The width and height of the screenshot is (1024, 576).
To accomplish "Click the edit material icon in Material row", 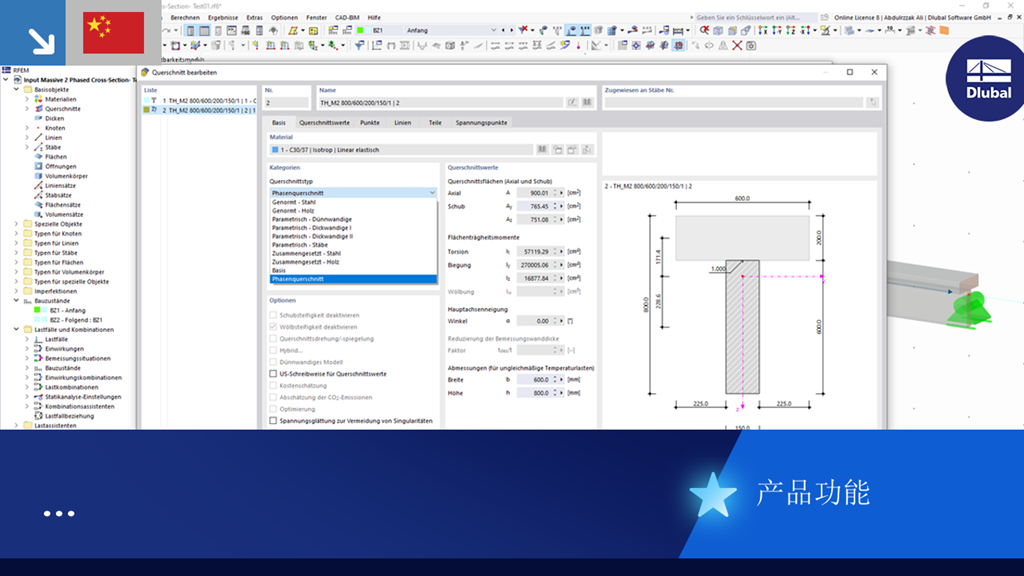I will click(572, 150).
